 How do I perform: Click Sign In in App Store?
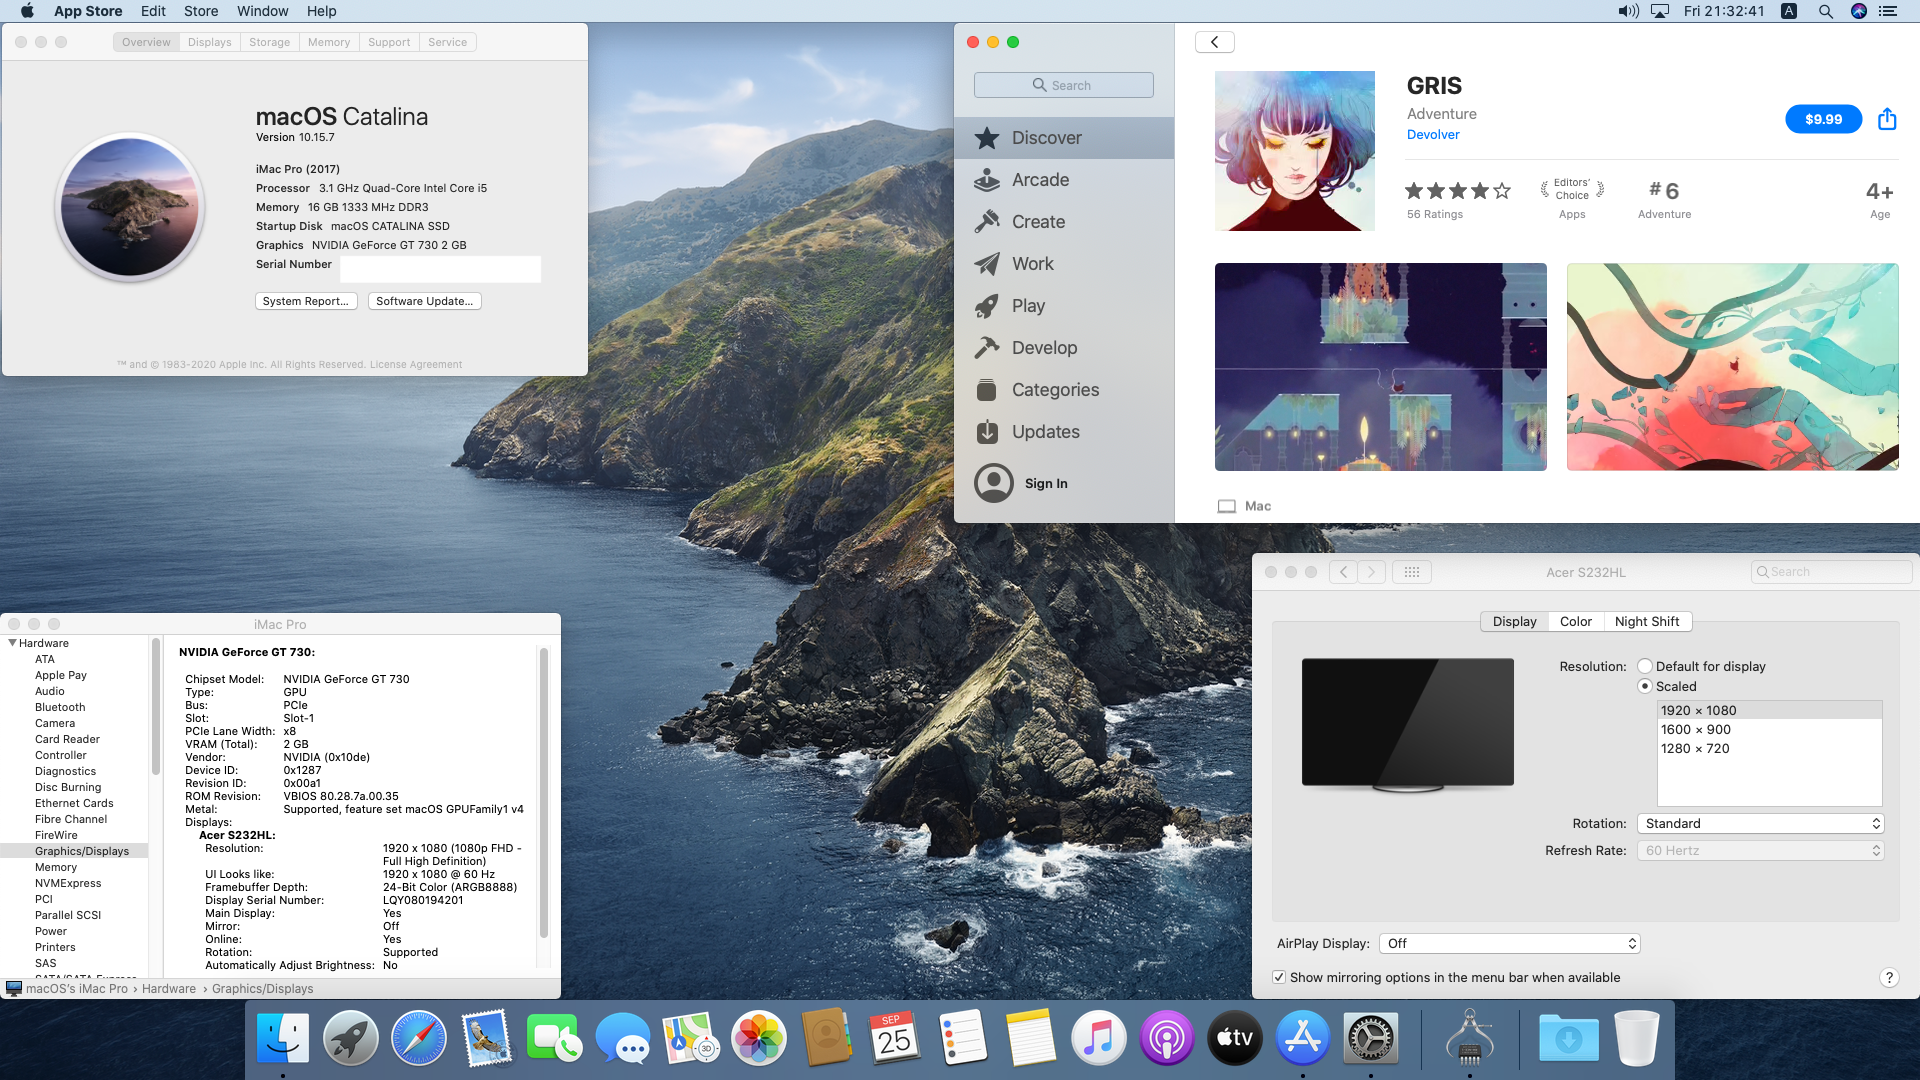coord(1046,483)
